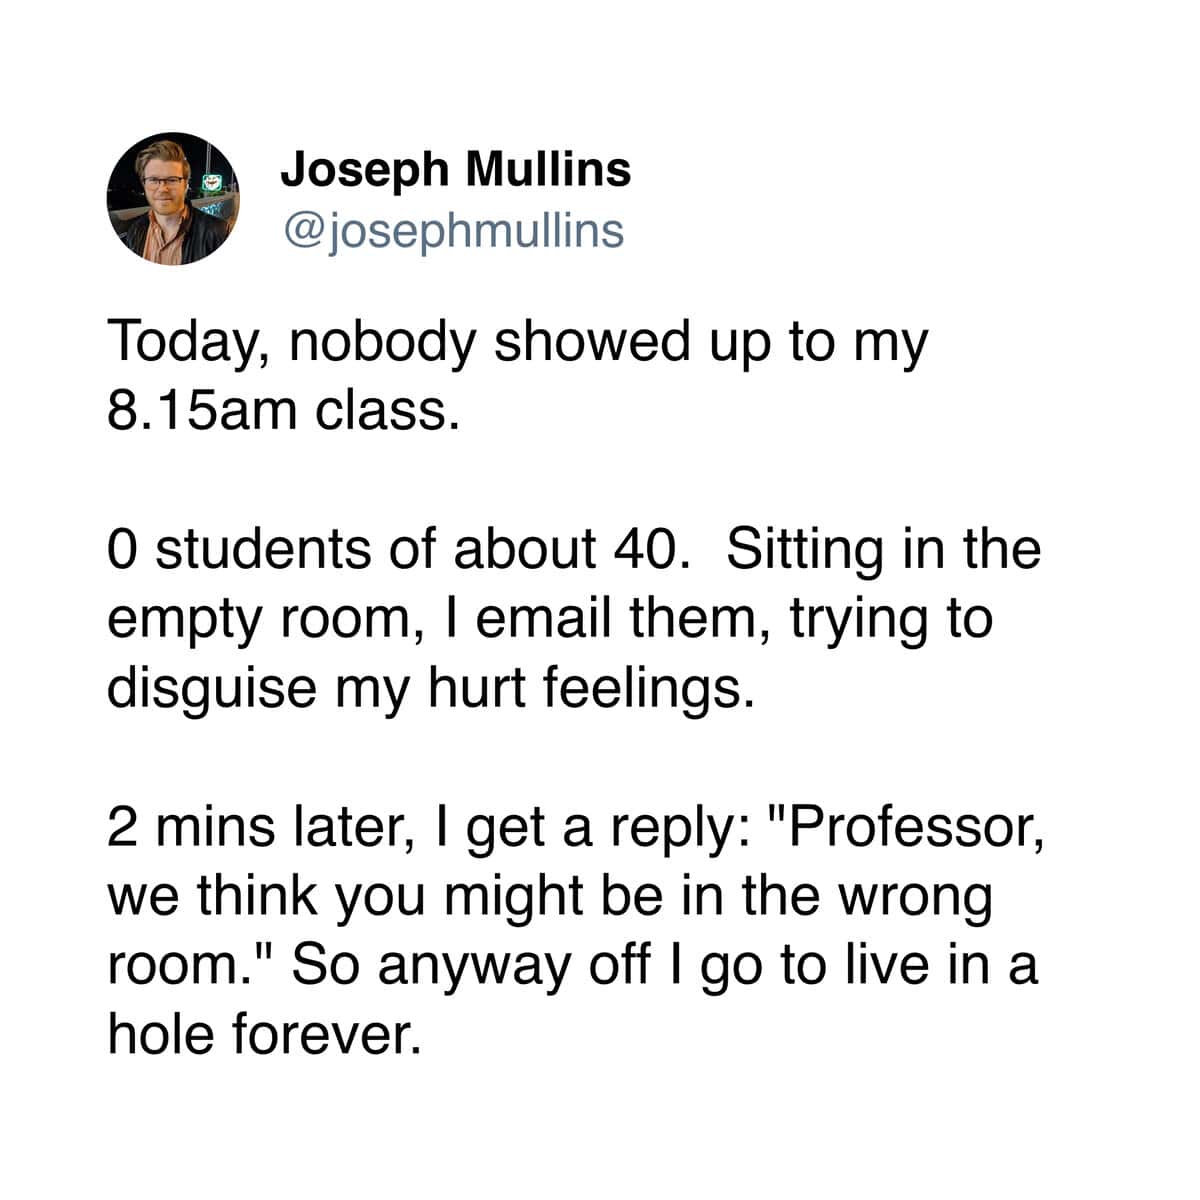
Task: Click the final line "hole forever."
Action: click(x=261, y=1035)
